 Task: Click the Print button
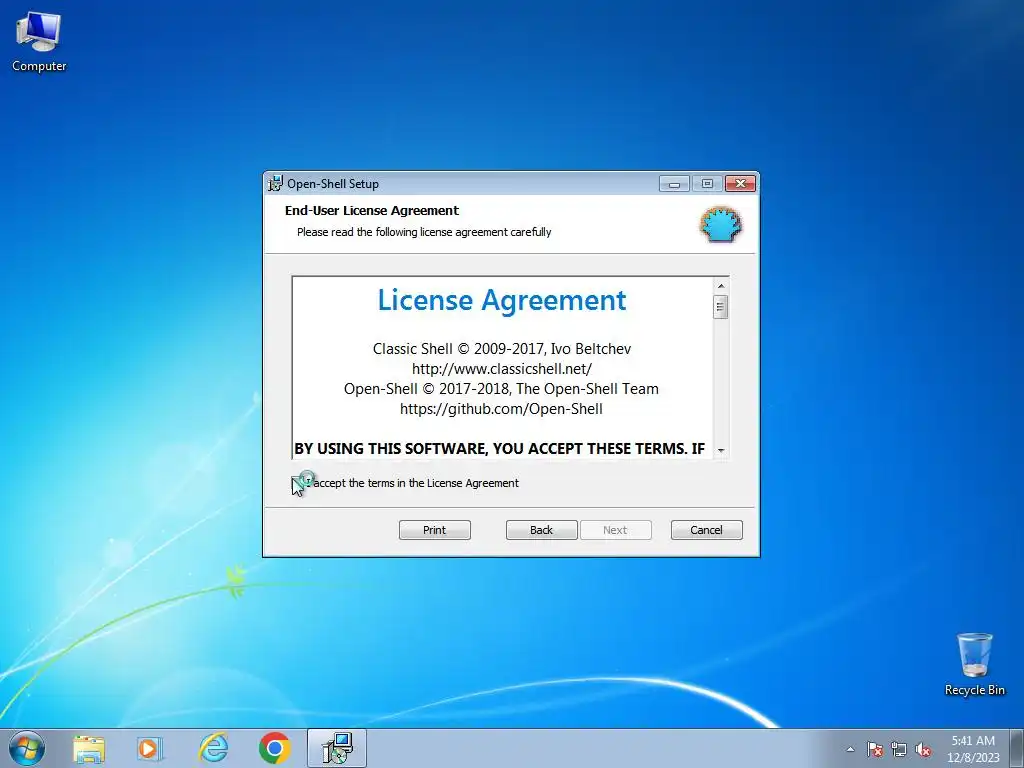pyautogui.click(x=434, y=530)
